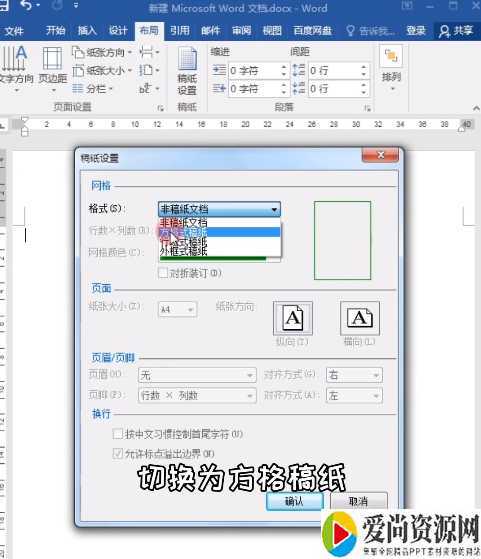Switch to the 开始 ribbon tab

[56, 31]
